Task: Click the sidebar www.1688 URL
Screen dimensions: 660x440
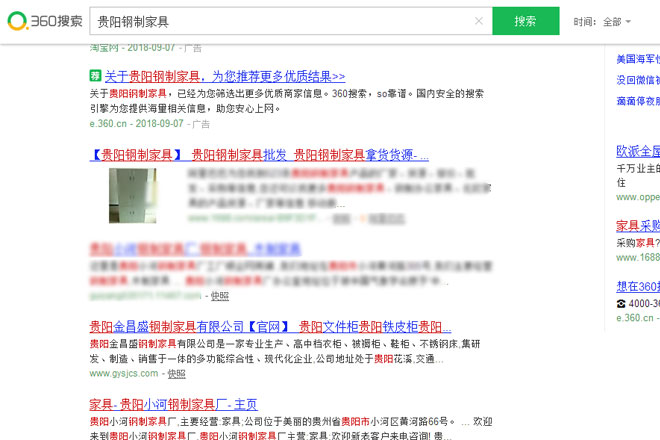Action: tap(638, 257)
